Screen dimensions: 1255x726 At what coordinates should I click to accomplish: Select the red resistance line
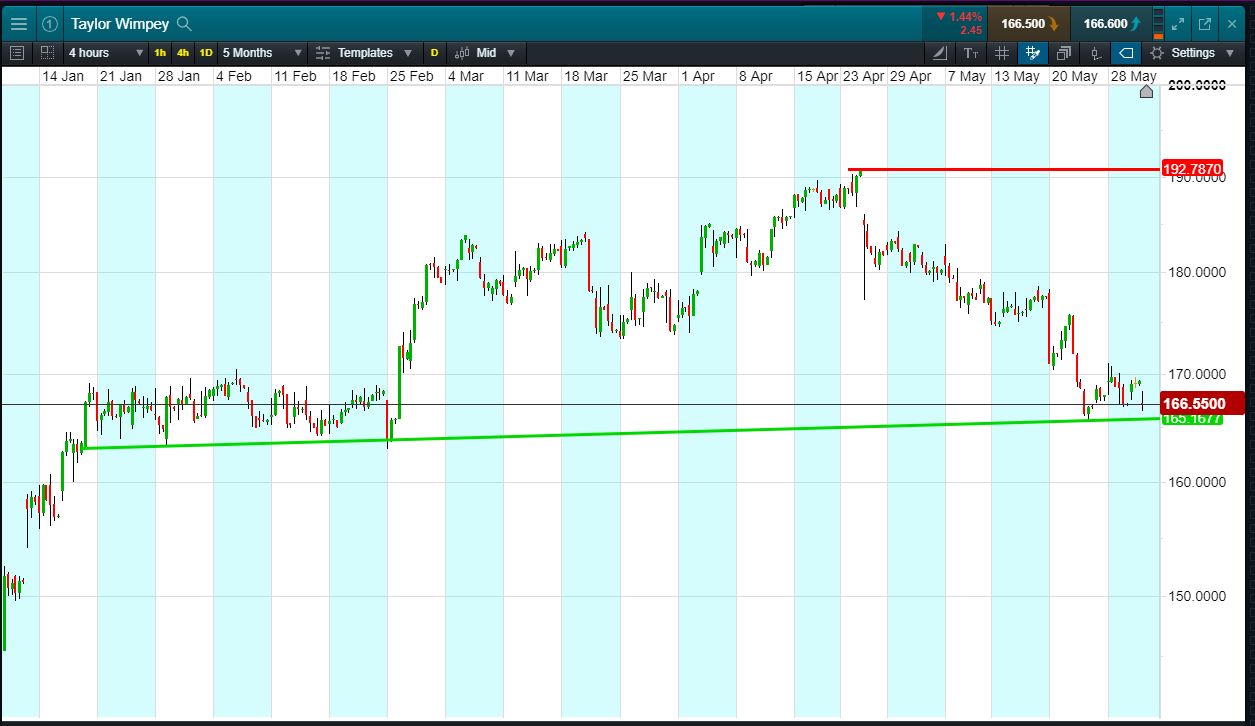1003,170
